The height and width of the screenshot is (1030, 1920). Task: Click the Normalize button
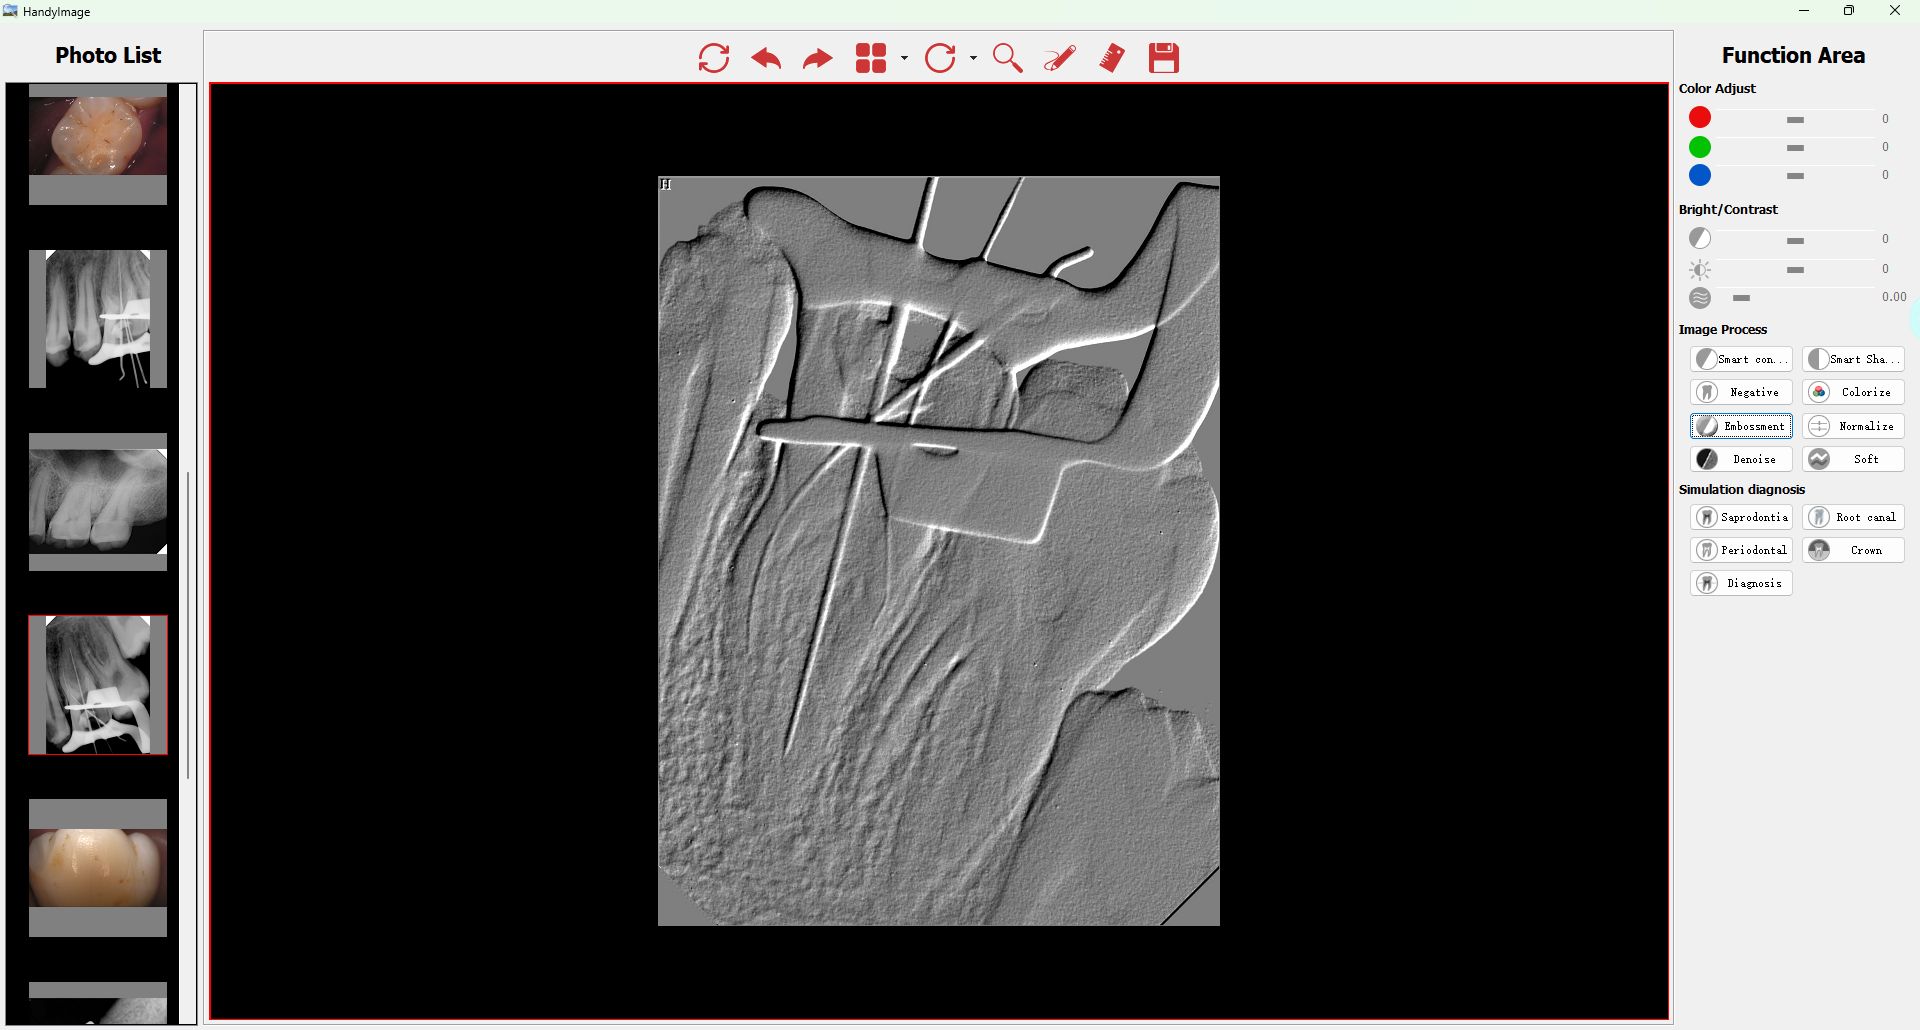click(x=1853, y=426)
